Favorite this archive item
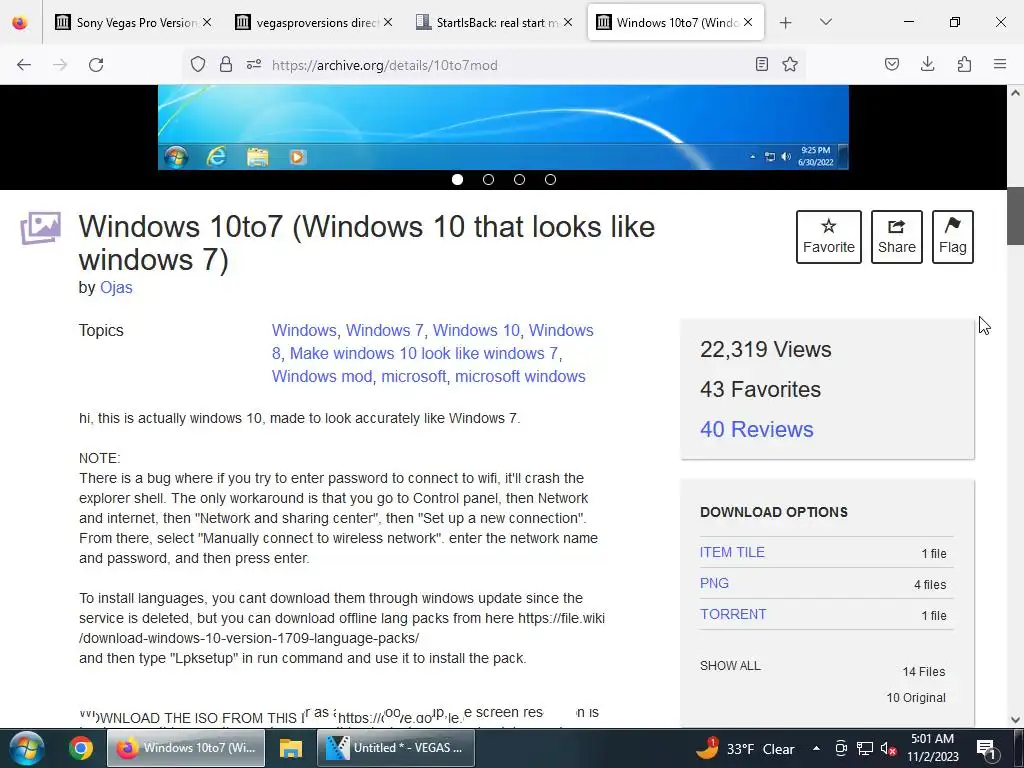The height and width of the screenshot is (768, 1024). (829, 237)
